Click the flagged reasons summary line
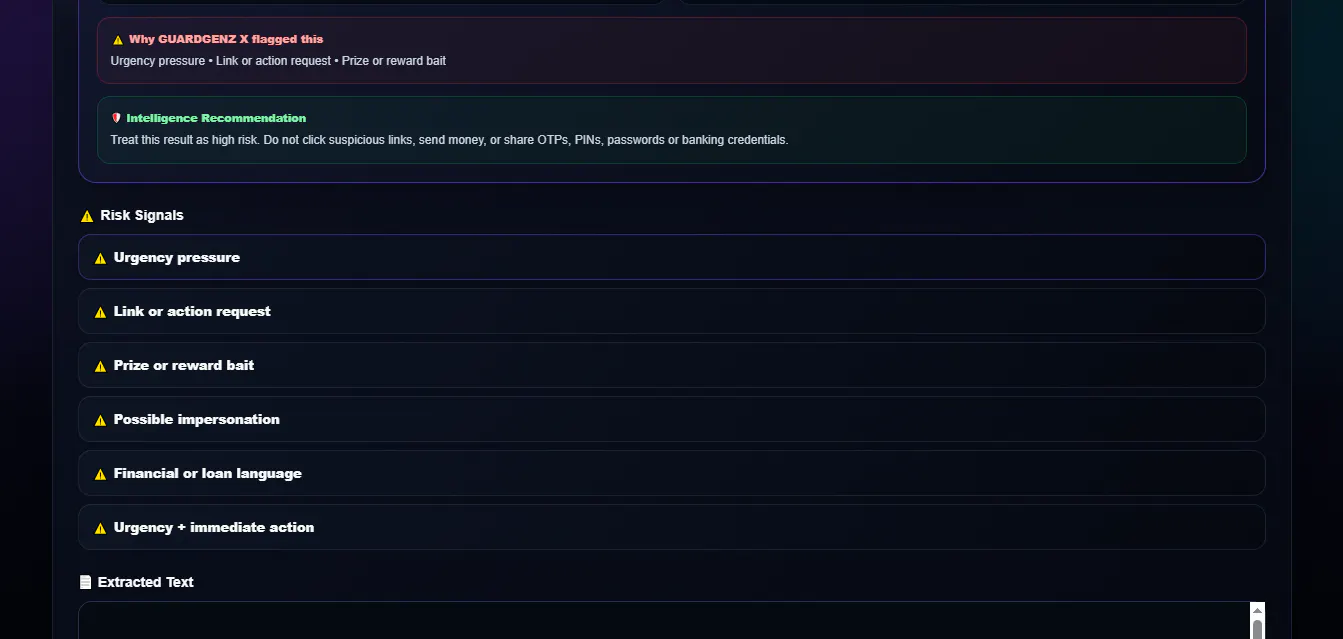The width and height of the screenshot is (1343, 639). (278, 61)
